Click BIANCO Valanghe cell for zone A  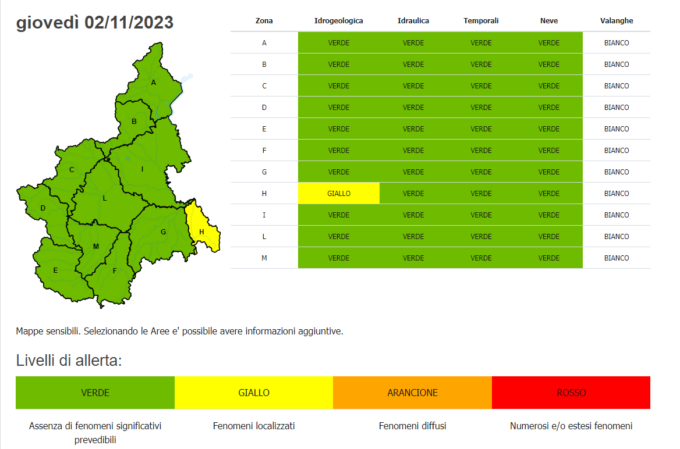(617, 42)
